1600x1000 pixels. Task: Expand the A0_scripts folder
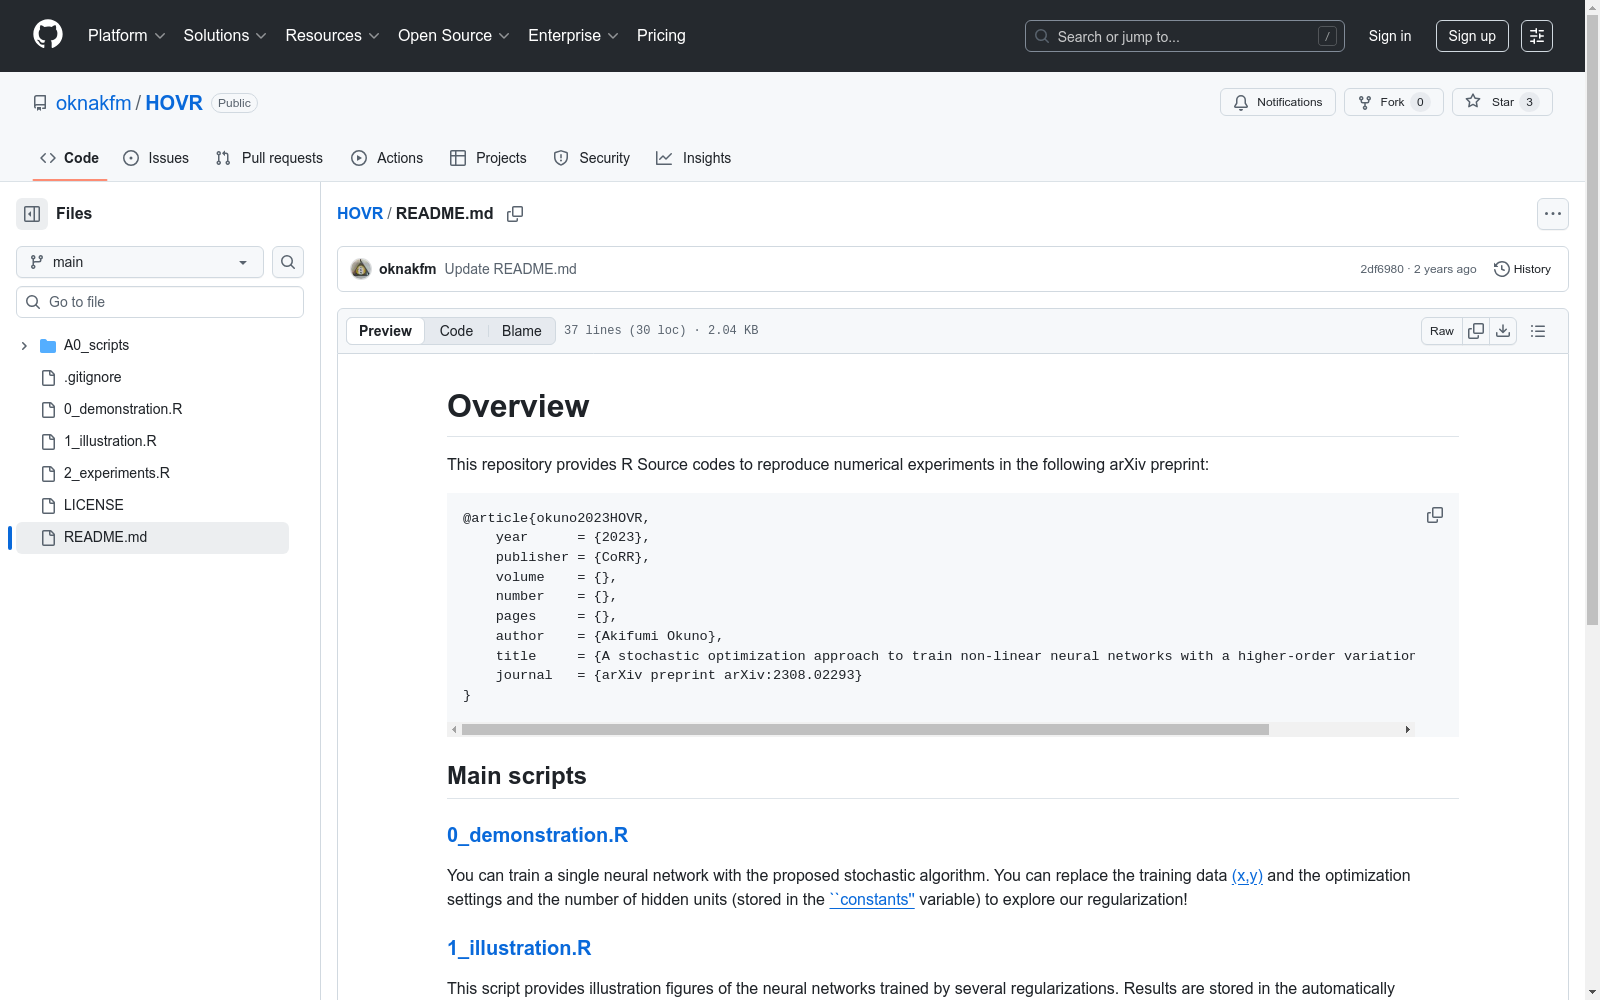pos(24,345)
